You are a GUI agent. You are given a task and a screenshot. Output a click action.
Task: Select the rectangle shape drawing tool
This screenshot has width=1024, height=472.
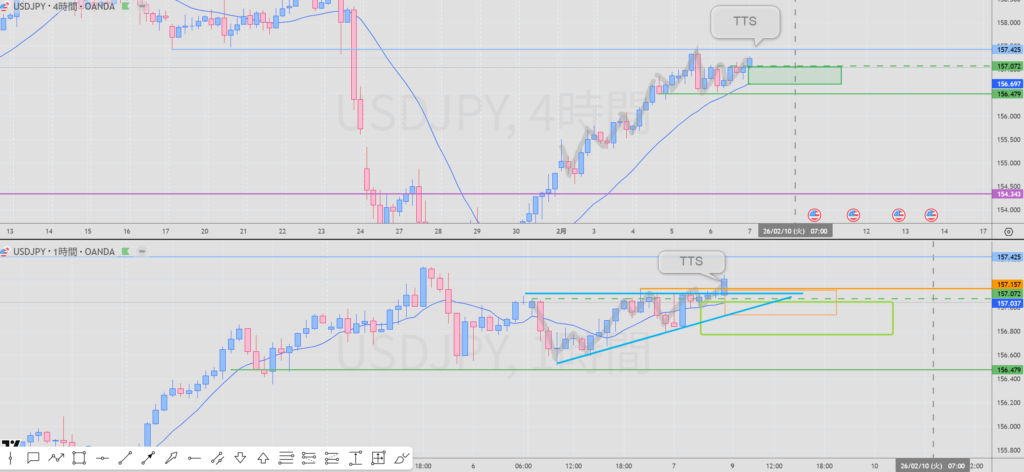pos(79,458)
